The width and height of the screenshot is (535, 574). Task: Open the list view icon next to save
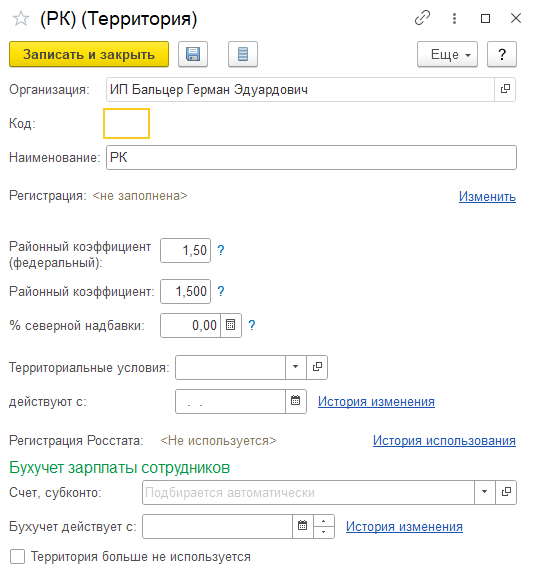click(243, 54)
